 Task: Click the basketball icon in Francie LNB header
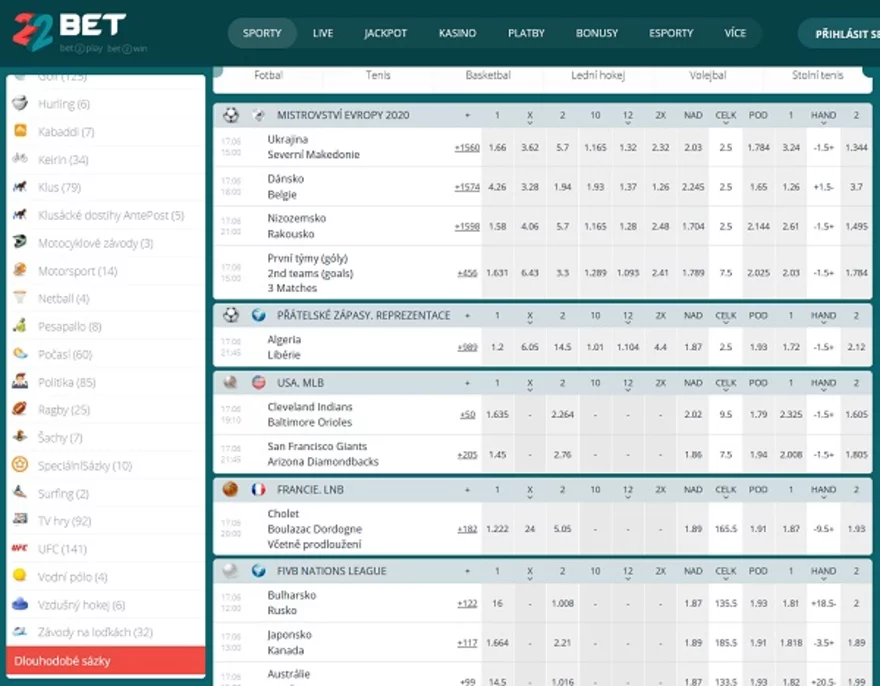[231, 490]
